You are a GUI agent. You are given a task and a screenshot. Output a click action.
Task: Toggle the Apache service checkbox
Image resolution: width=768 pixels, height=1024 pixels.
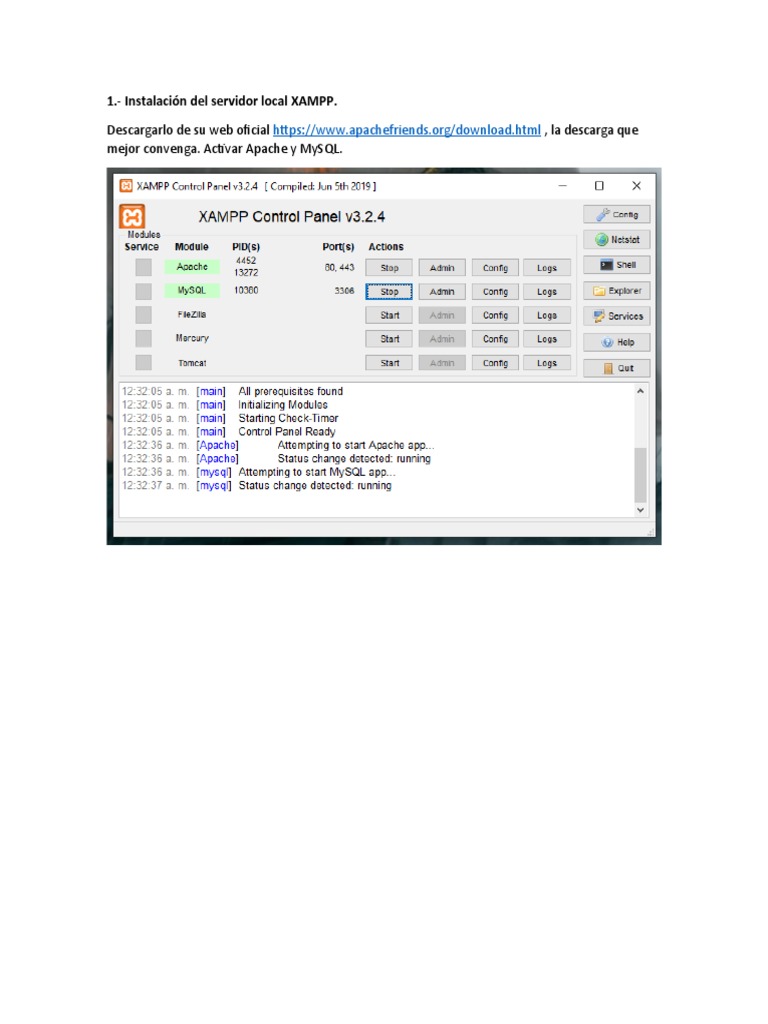144,267
